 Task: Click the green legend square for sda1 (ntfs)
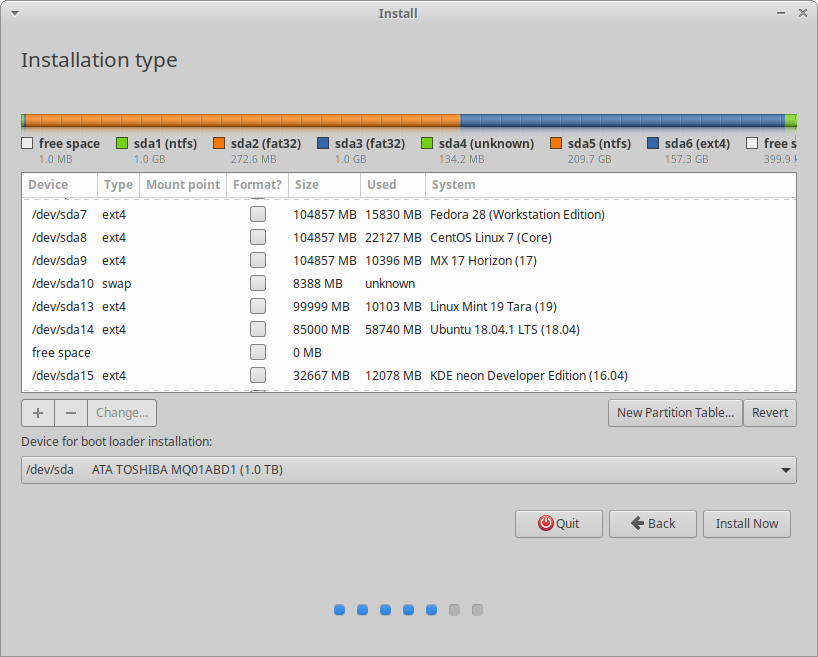[x=122, y=142]
